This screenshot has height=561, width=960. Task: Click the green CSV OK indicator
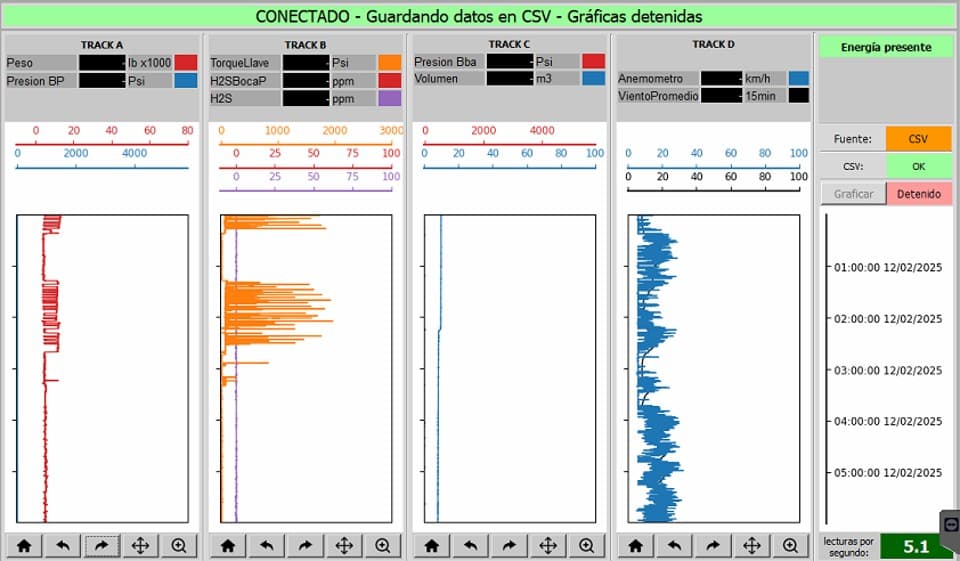(x=918, y=166)
